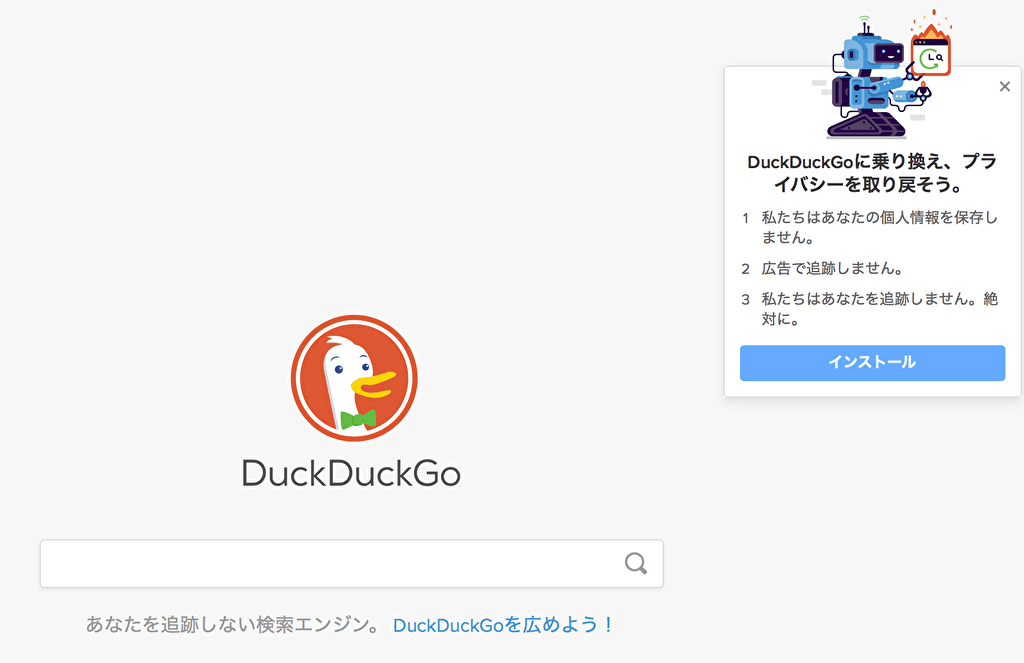
Task: Click the number 3 list marker
Action: click(745, 299)
